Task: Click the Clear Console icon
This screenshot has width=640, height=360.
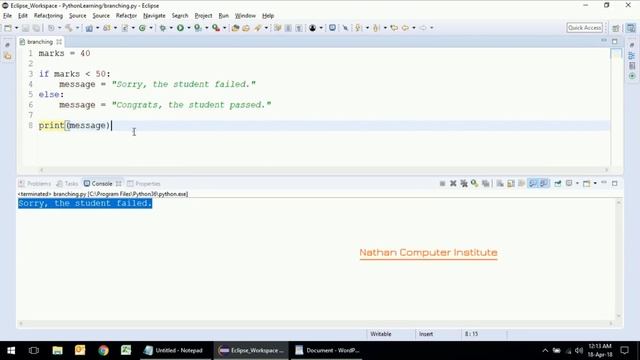Action: [x=500, y=184]
